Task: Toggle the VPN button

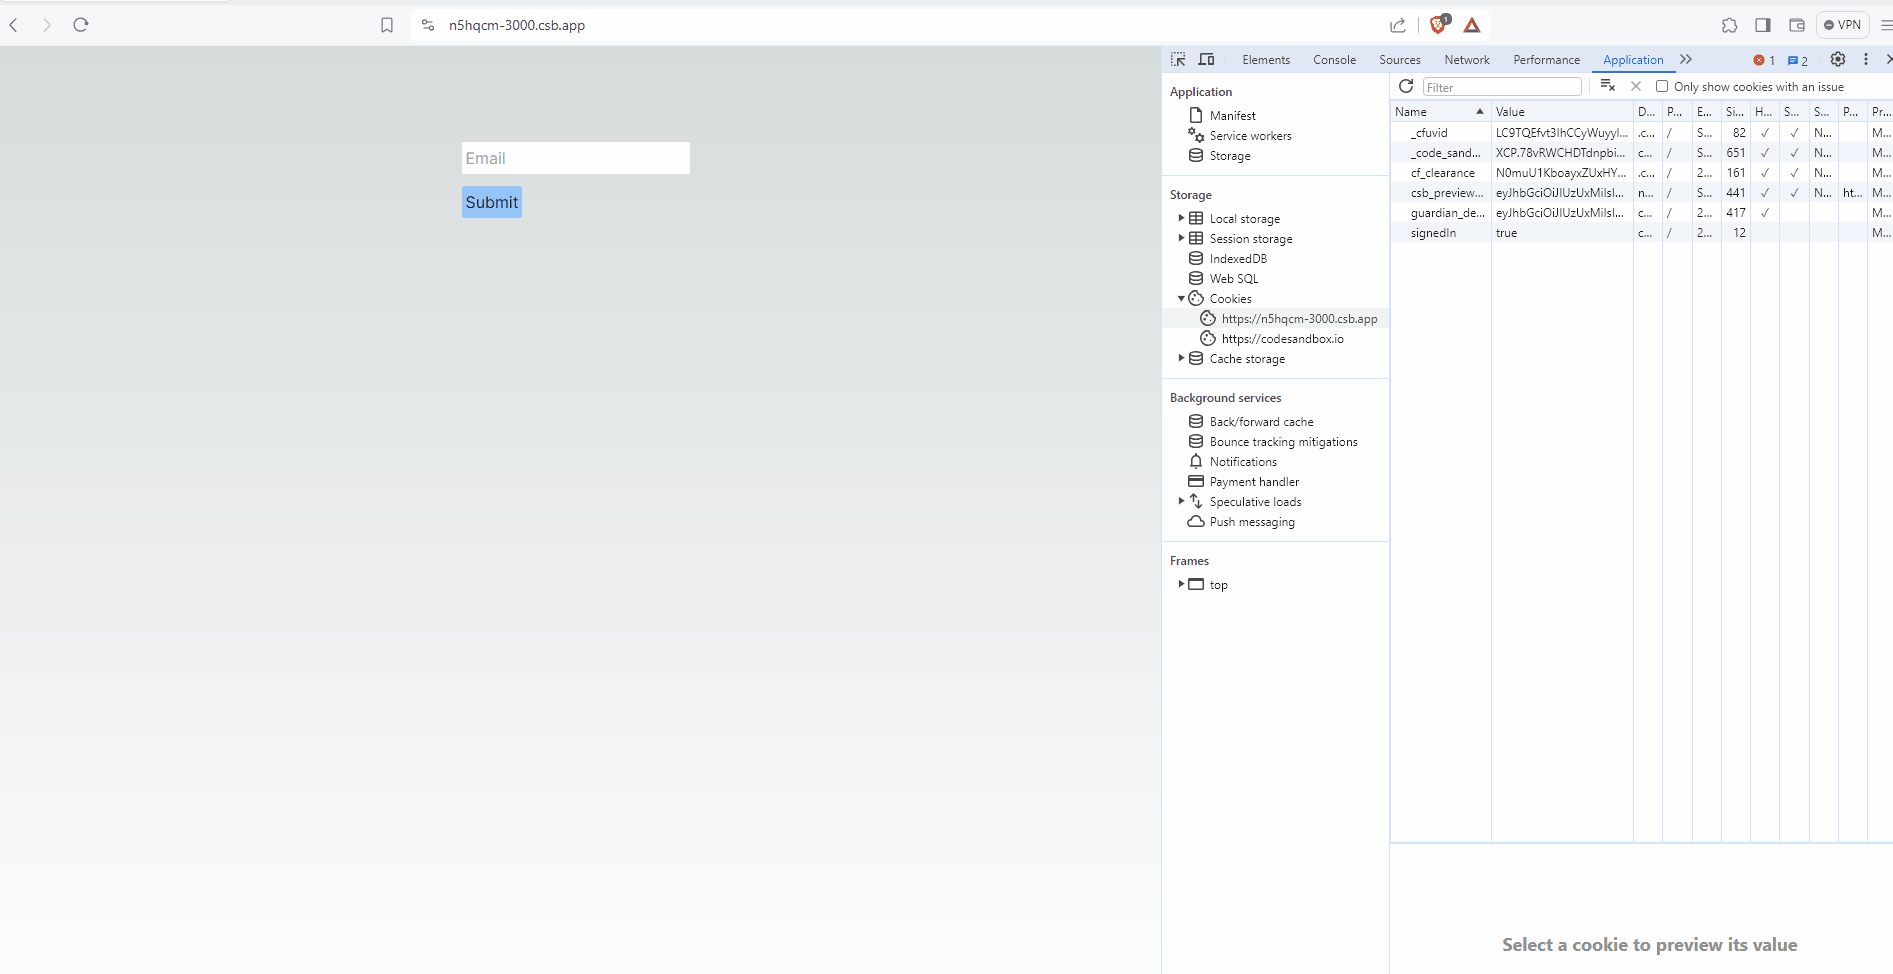Action: tap(1842, 25)
